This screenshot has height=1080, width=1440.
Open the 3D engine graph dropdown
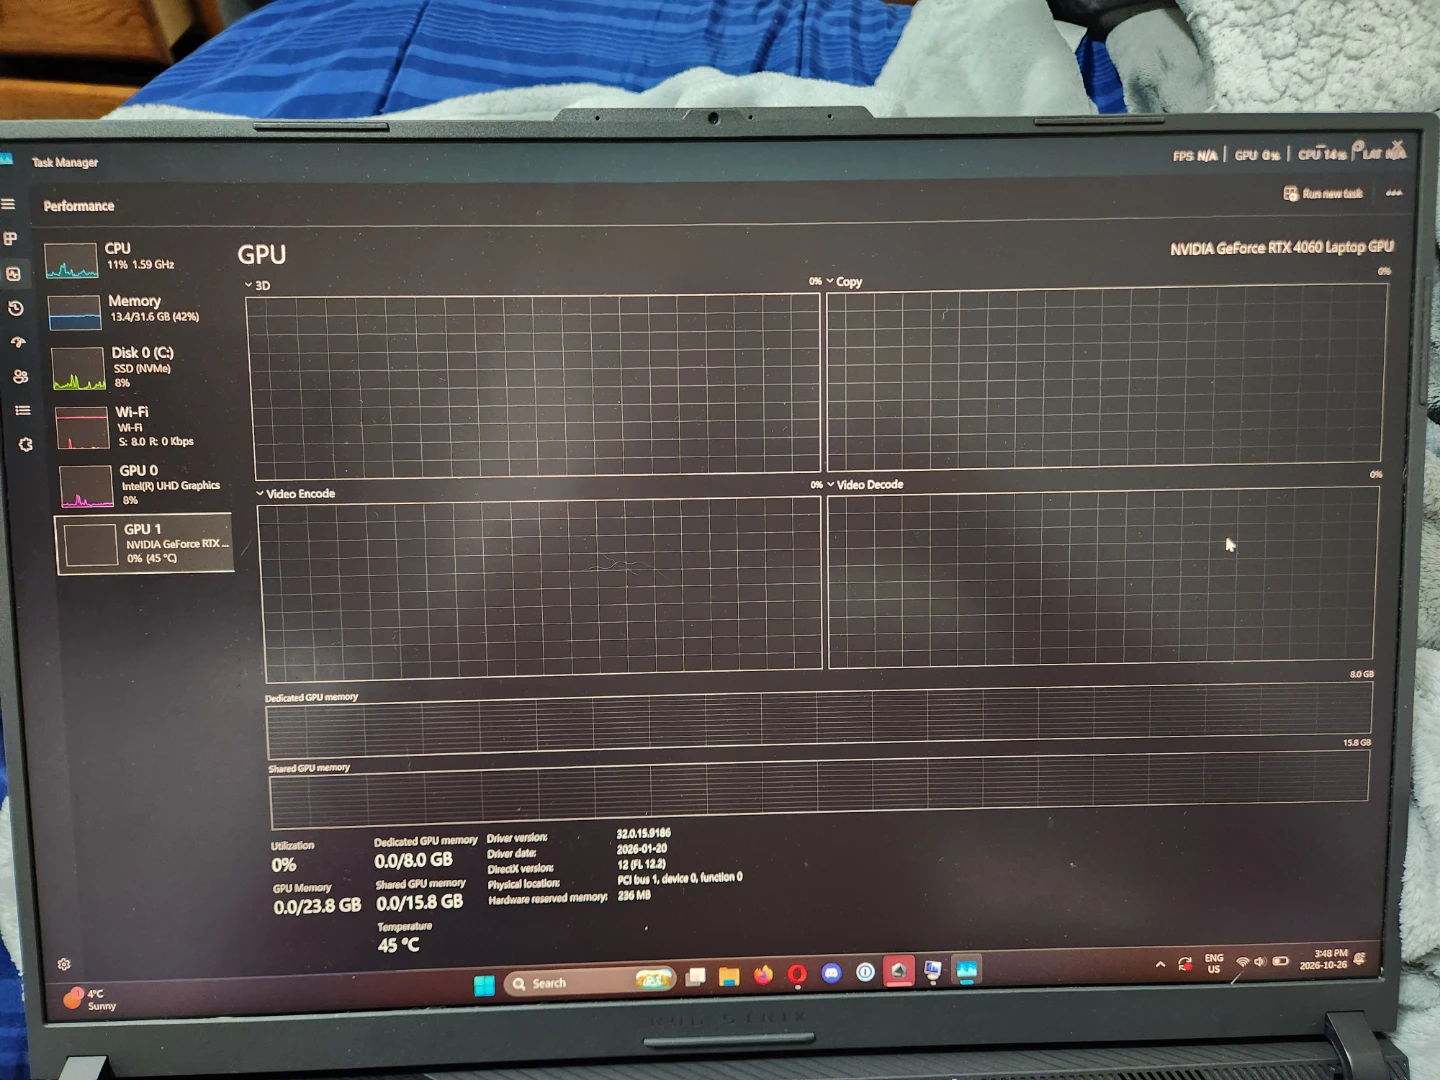click(x=257, y=285)
